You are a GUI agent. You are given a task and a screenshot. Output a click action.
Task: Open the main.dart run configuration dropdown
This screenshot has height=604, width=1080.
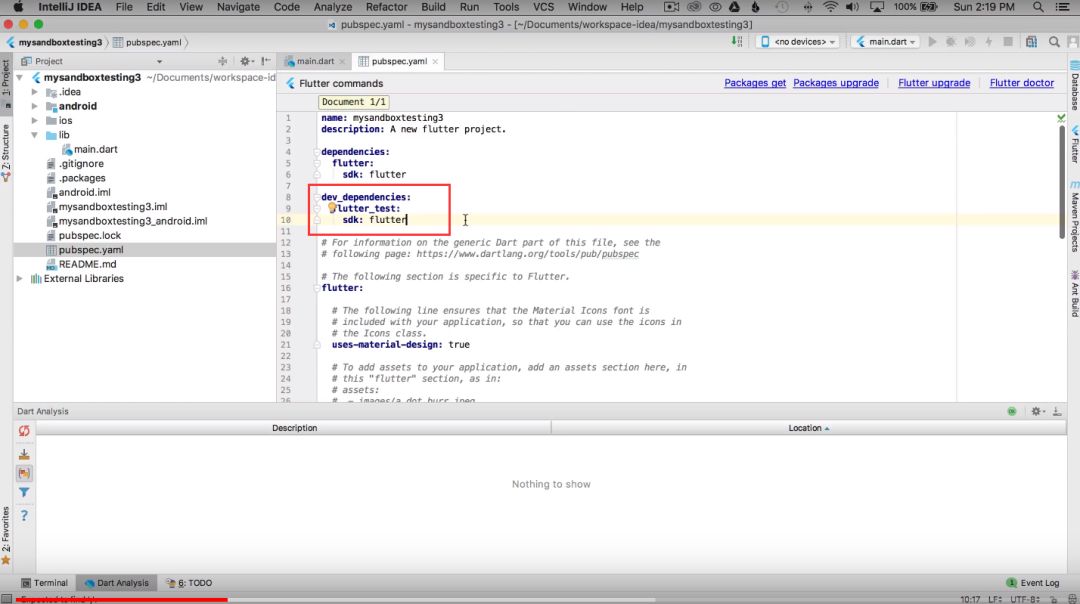886,42
